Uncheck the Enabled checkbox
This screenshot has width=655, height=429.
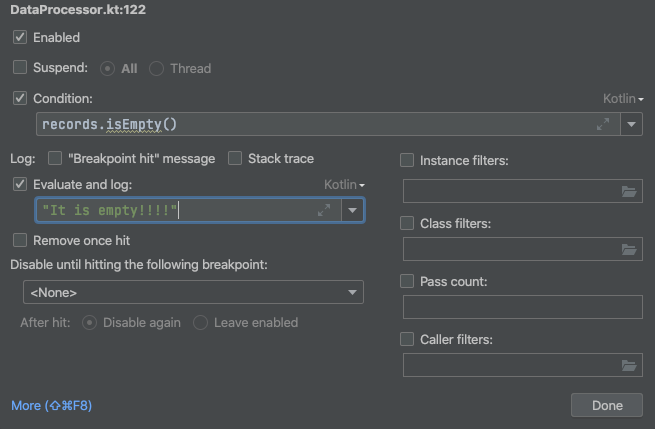click(20, 37)
